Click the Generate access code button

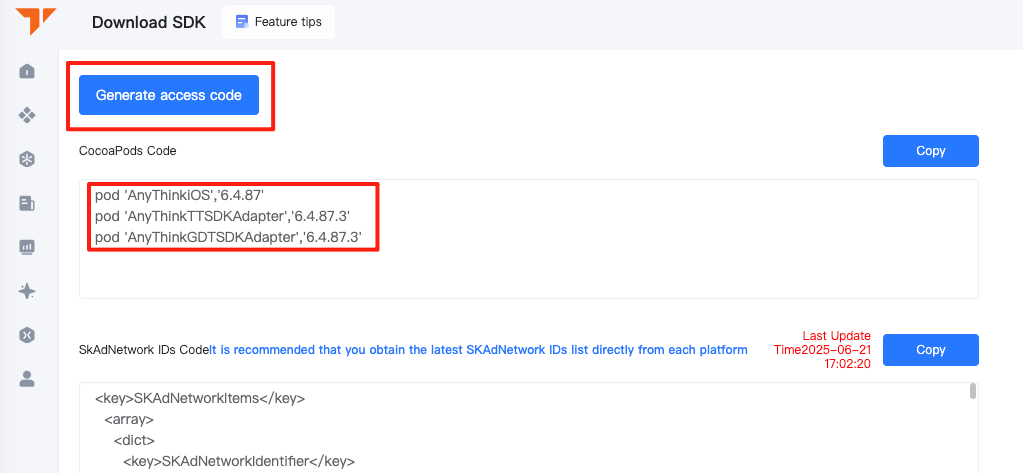coord(169,95)
